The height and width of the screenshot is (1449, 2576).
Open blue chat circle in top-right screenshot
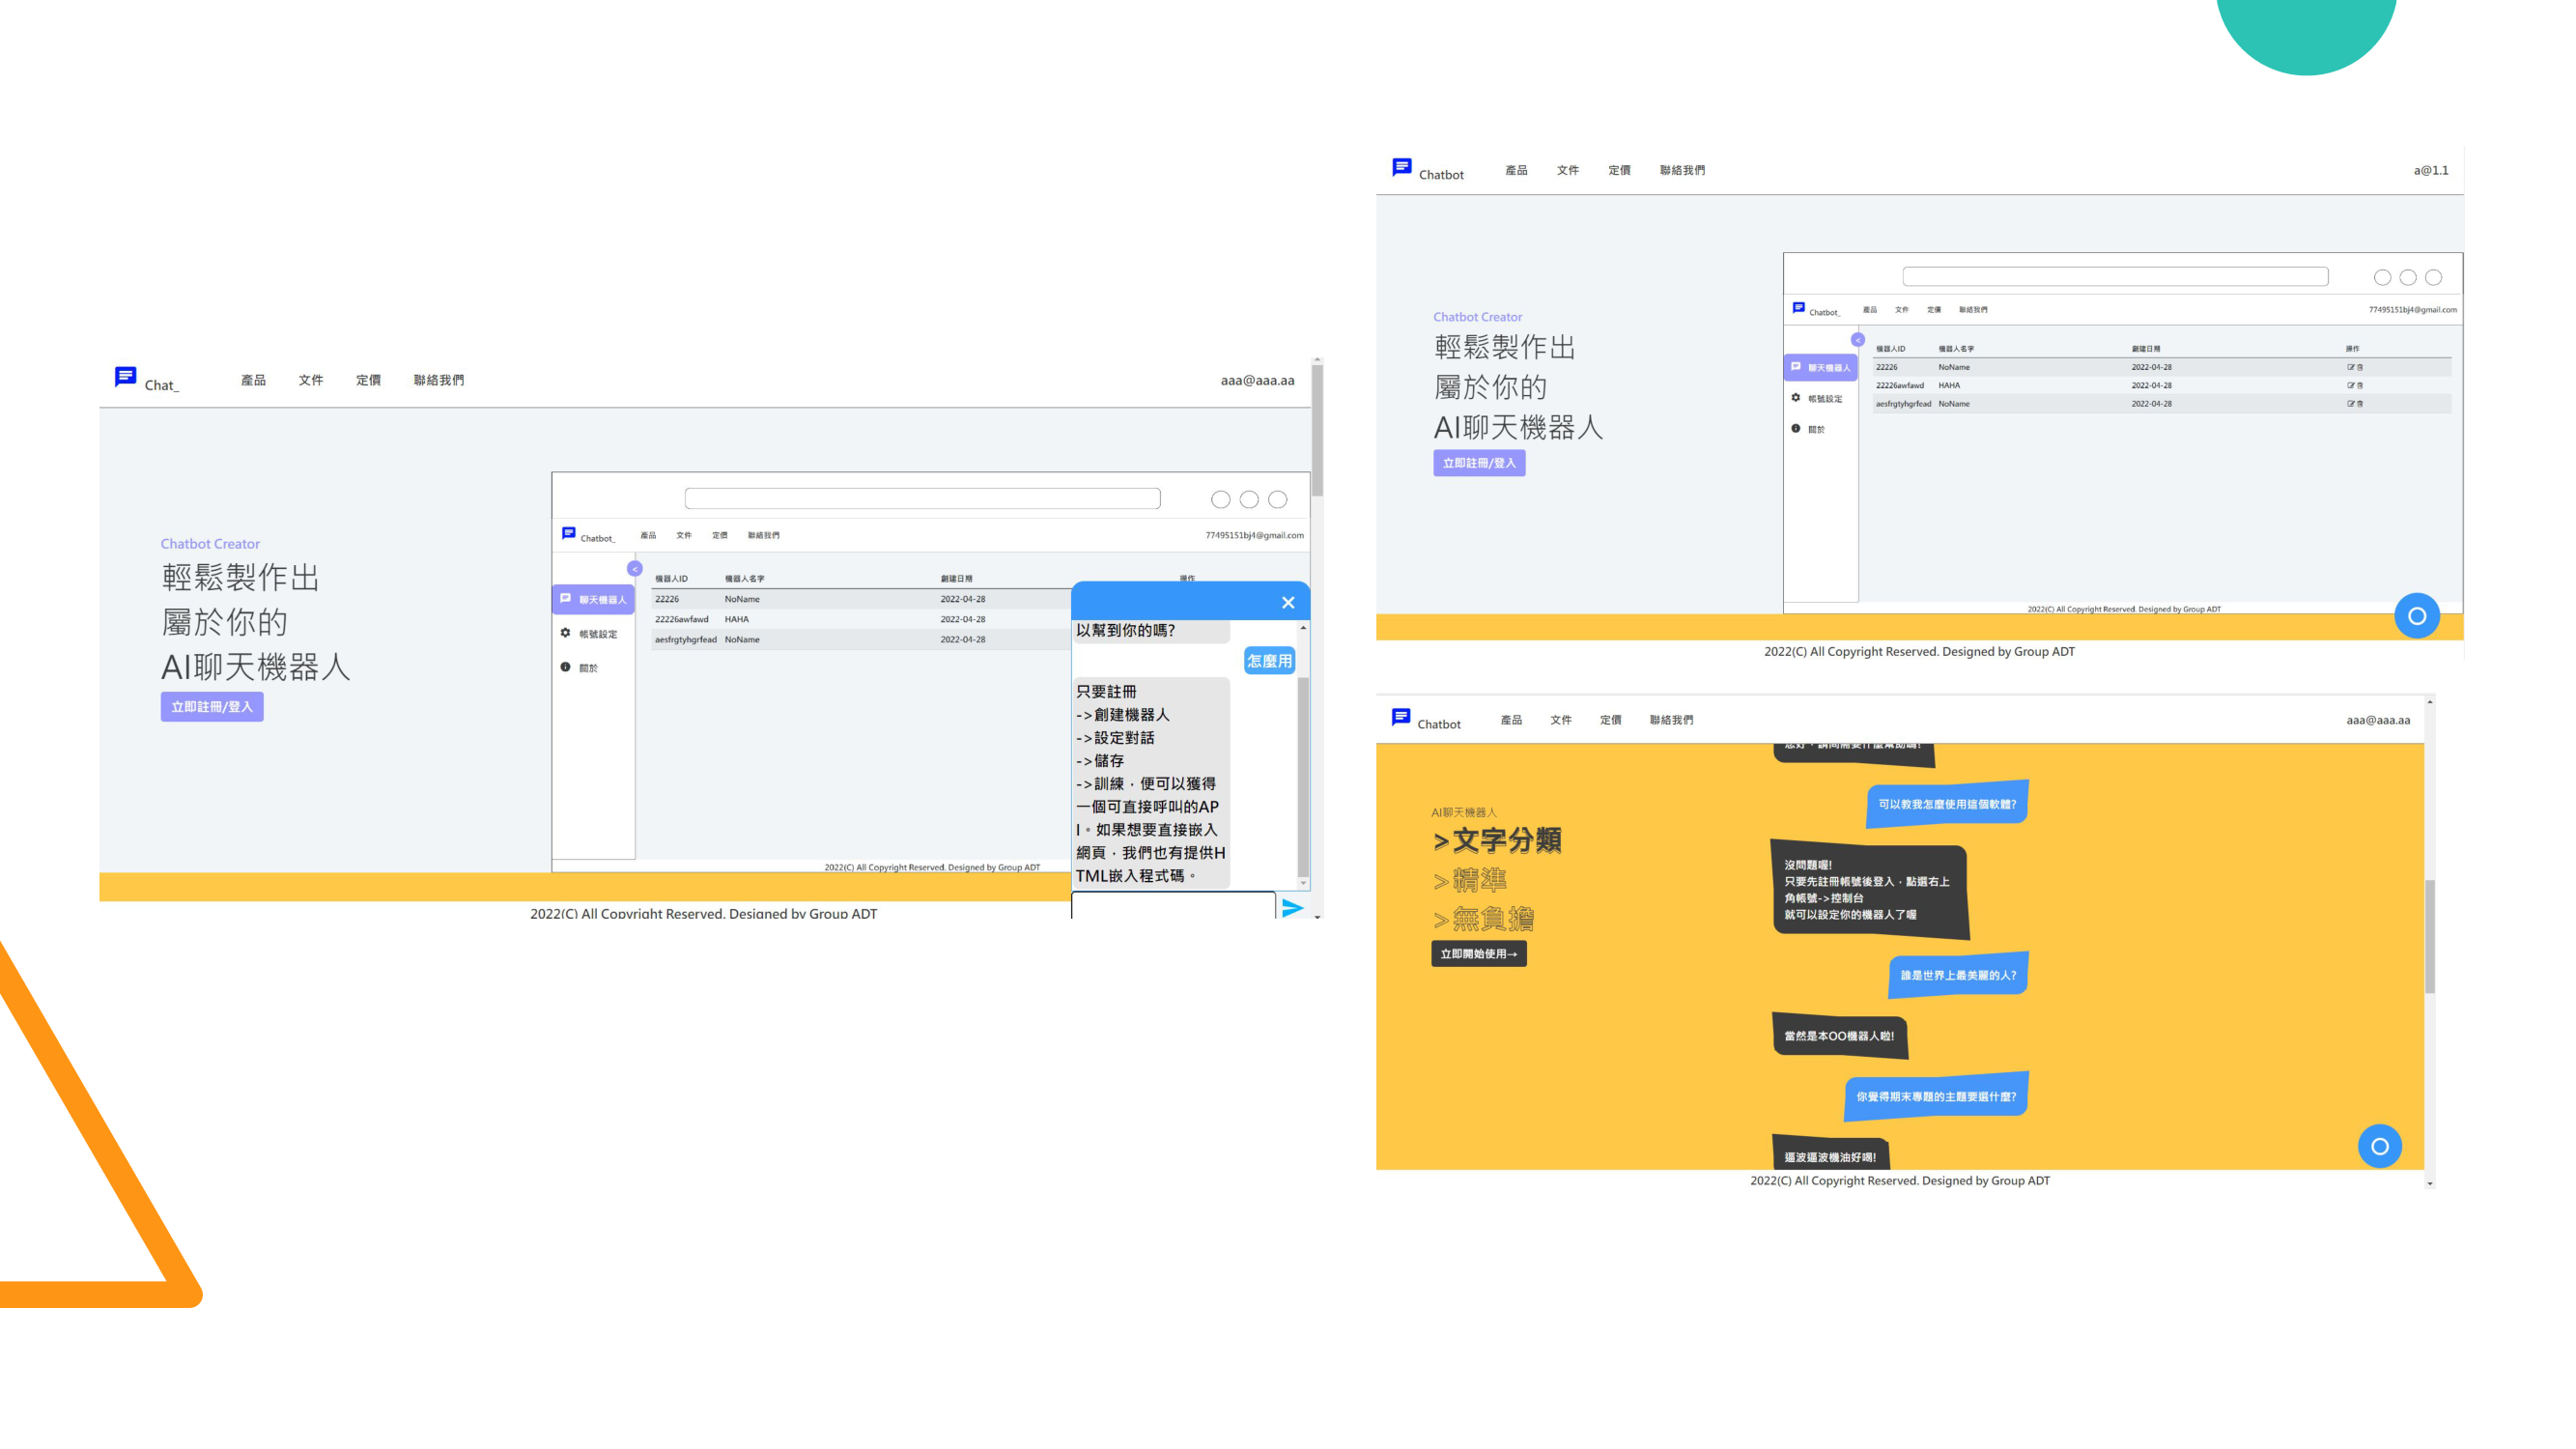click(x=2416, y=616)
